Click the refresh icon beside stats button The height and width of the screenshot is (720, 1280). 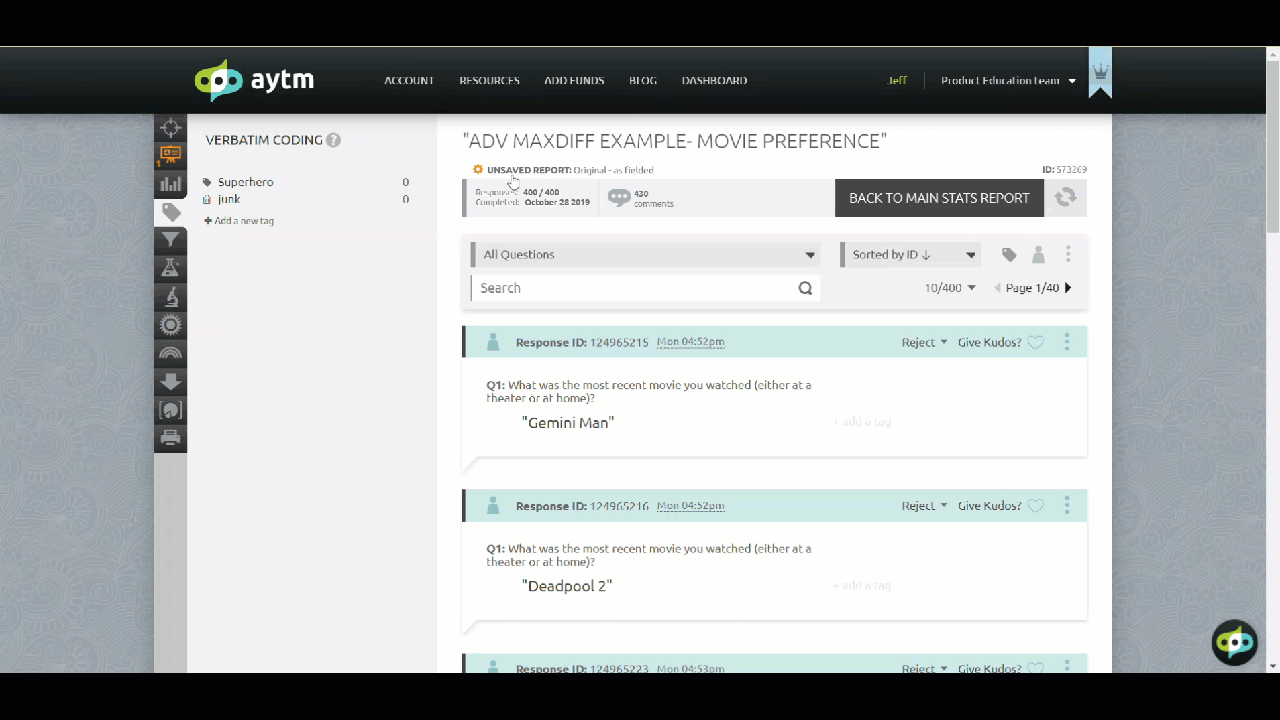(x=1066, y=198)
